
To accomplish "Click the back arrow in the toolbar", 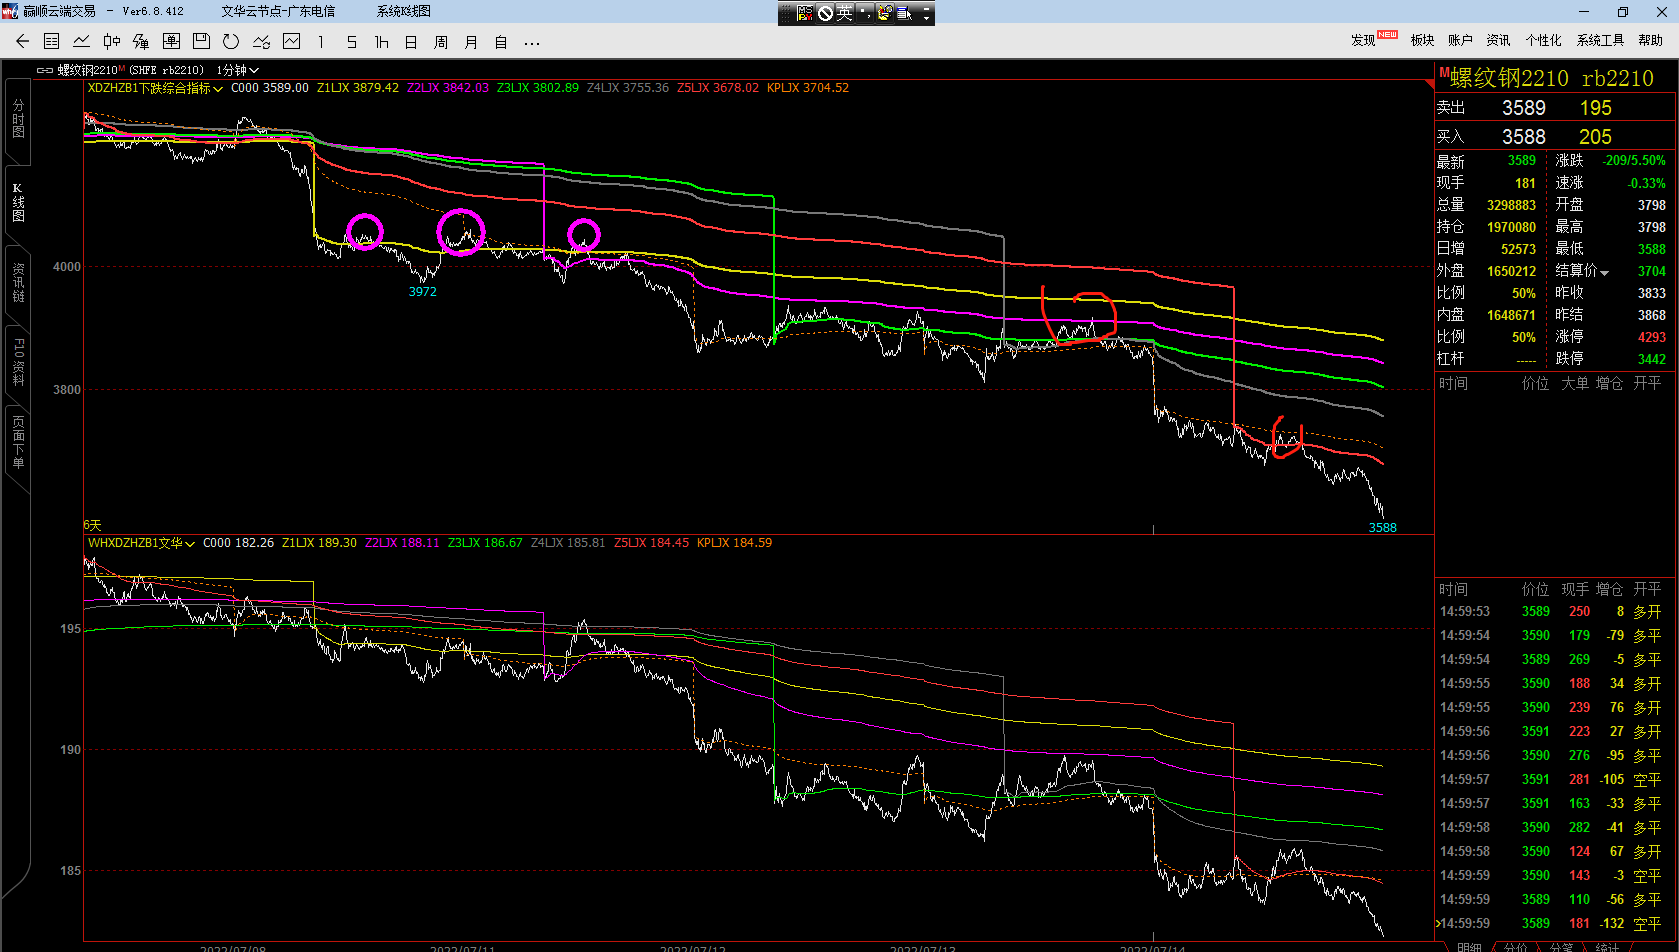I will pos(22,41).
